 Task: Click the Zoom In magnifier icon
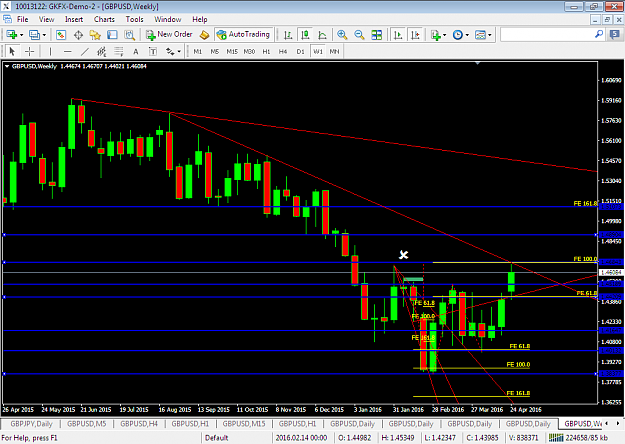coord(342,35)
